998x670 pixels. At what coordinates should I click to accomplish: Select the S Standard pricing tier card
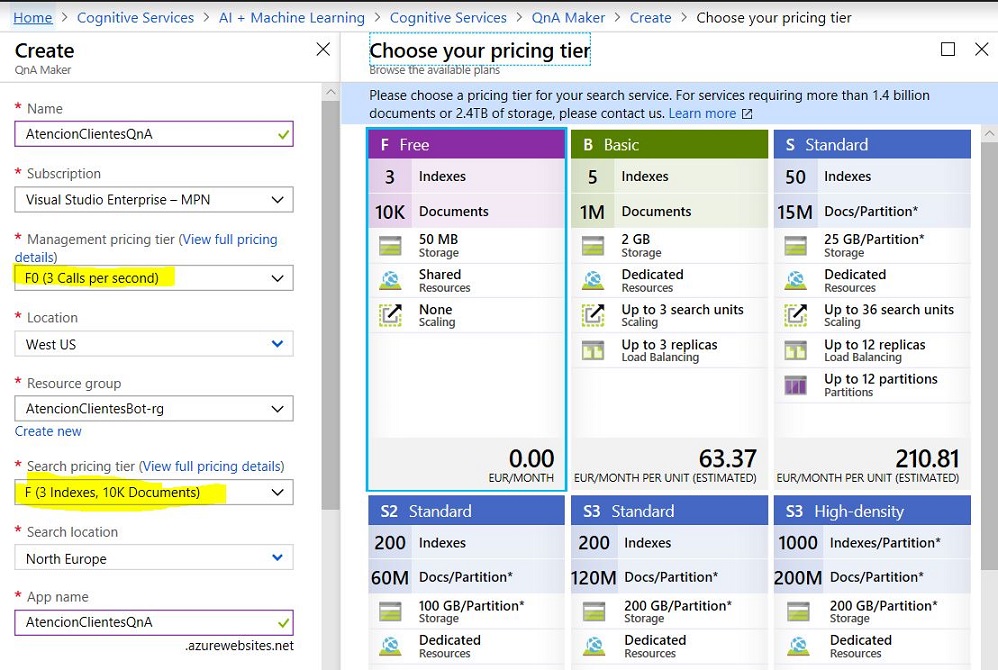[x=872, y=310]
